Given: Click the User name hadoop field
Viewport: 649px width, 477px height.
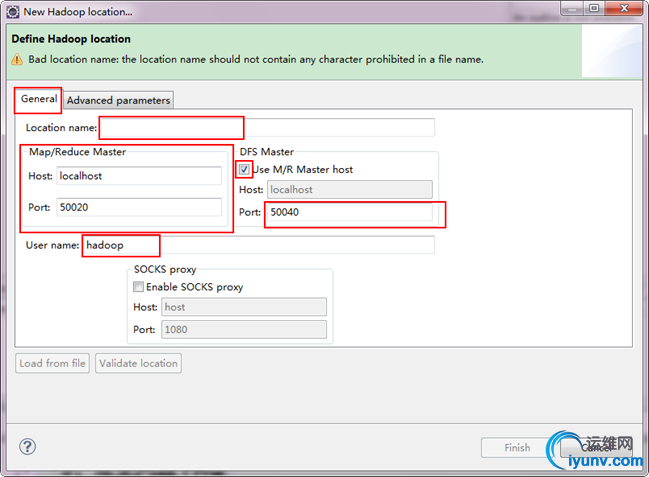Looking at the screenshot, I should tap(259, 245).
